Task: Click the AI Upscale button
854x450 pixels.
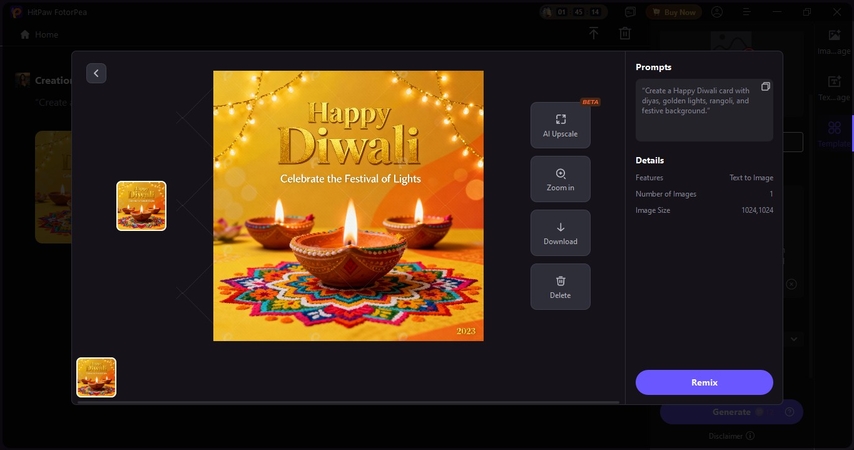Action: click(560, 125)
